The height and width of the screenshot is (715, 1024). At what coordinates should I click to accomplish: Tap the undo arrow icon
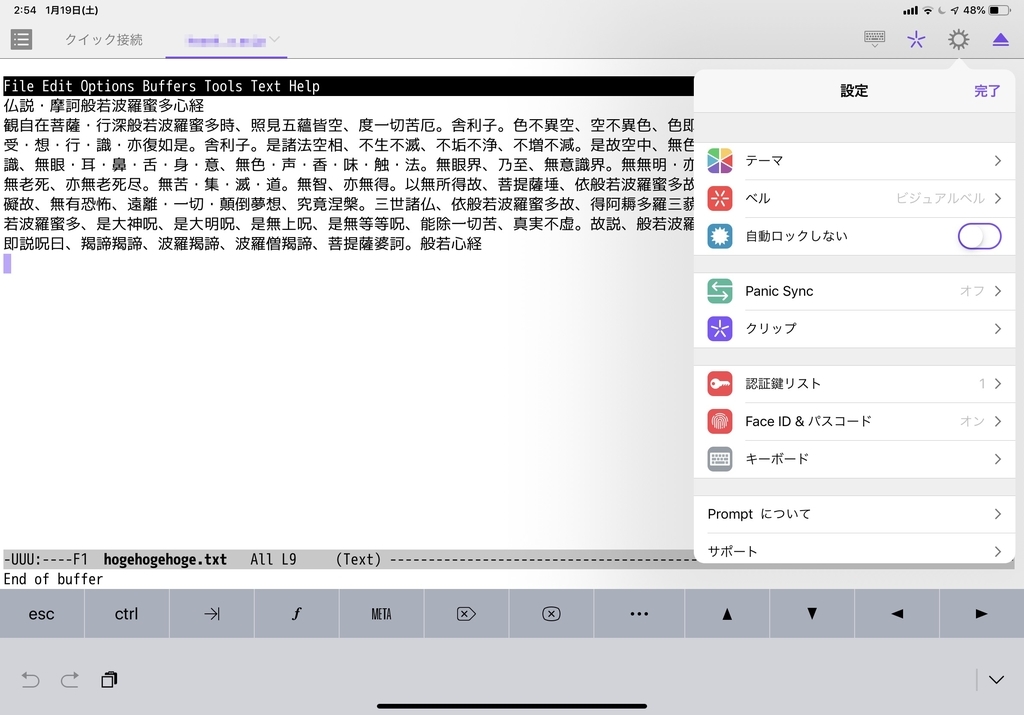point(30,680)
